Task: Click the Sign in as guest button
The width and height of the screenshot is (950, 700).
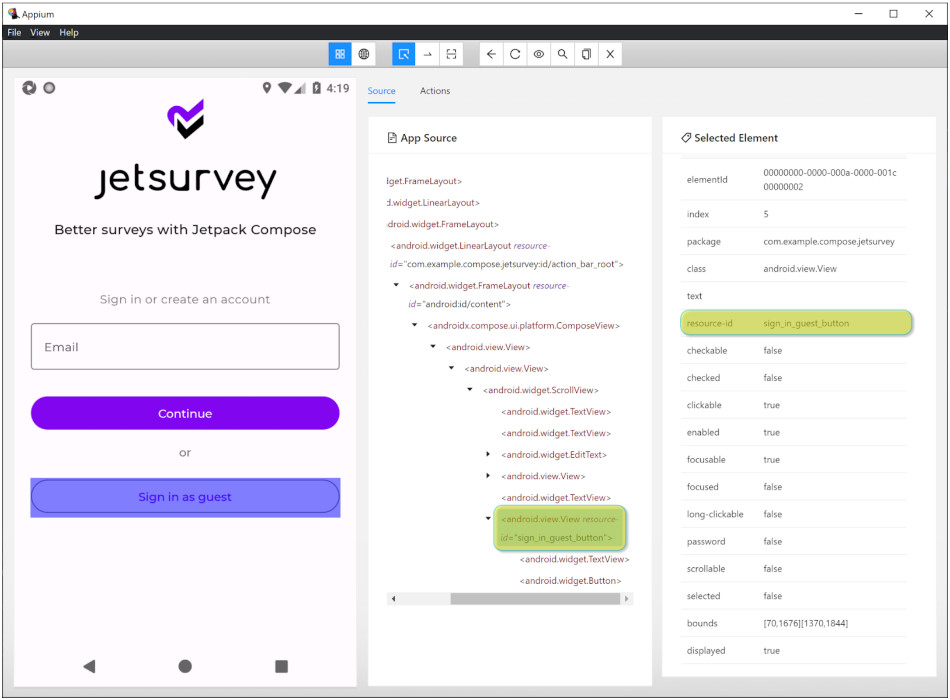Action: 184,497
